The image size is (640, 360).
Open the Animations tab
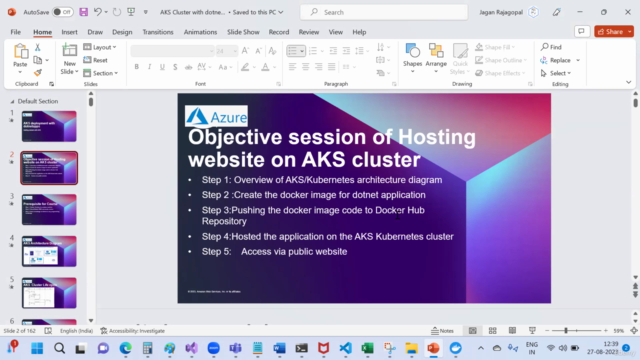tap(200, 32)
